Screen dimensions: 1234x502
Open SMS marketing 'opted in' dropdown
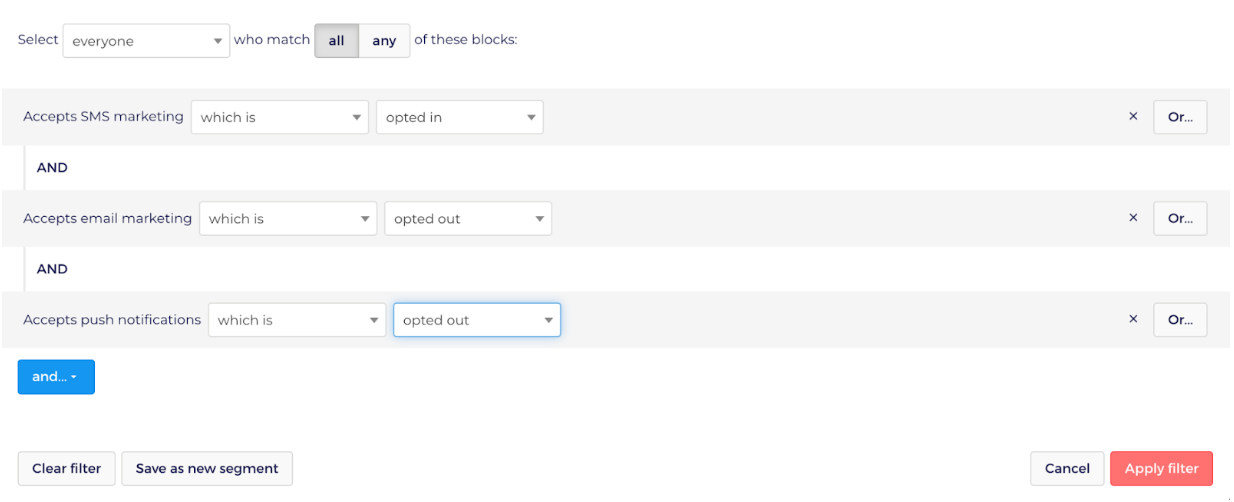(x=460, y=117)
